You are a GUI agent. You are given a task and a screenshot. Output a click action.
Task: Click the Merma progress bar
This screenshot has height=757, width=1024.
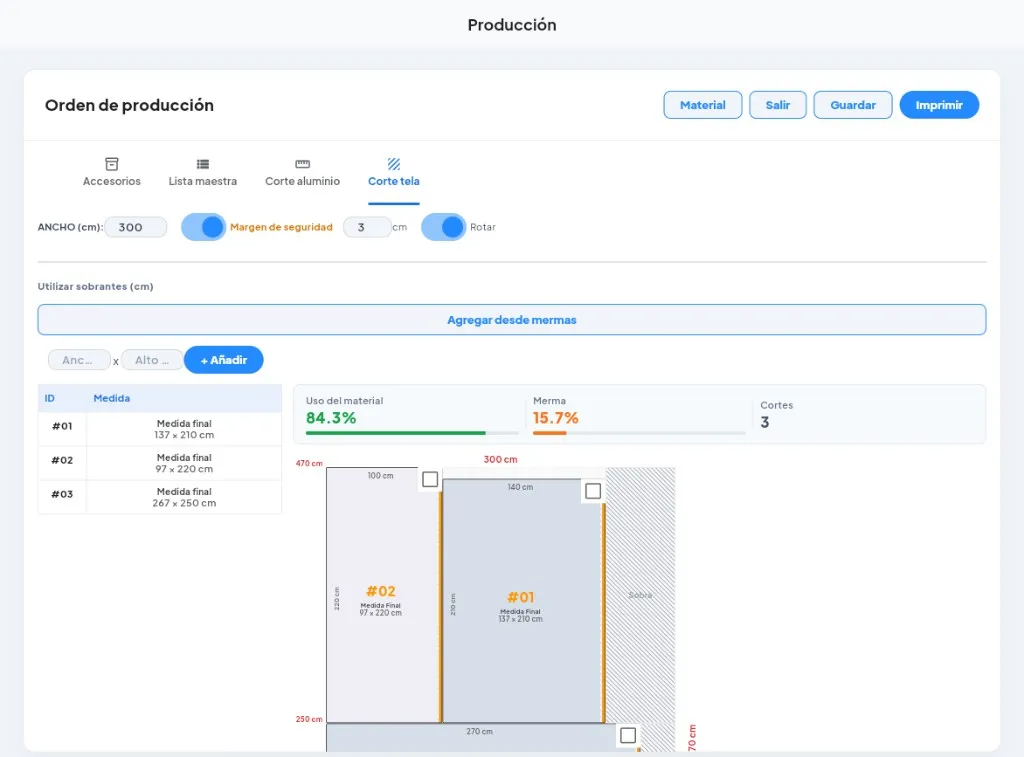click(x=639, y=432)
